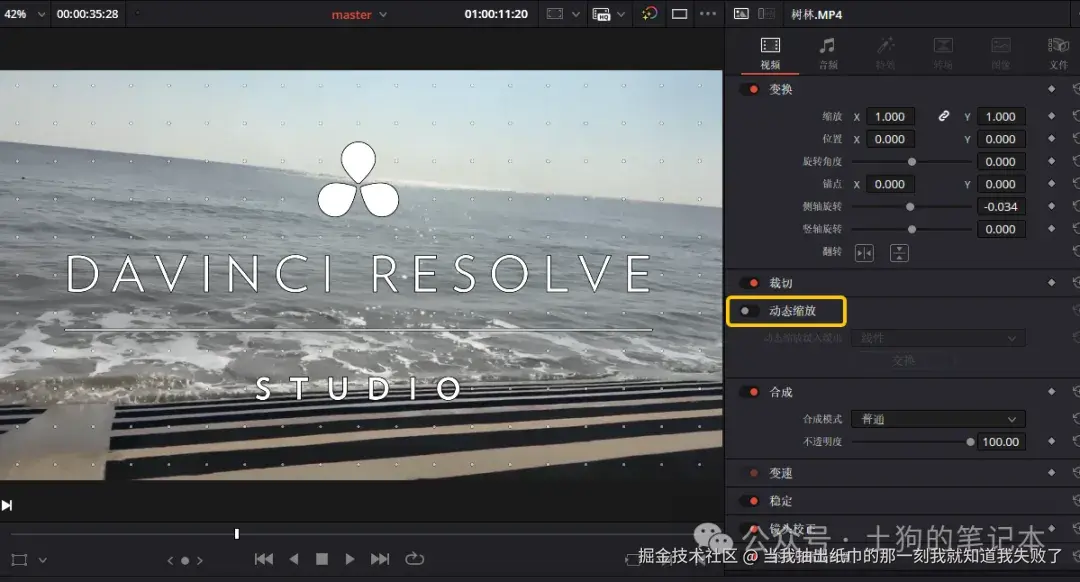This screenshot has width=1080, height=582.
Task: Click the 交换 (Swap) button
Action: pyautogui.click(x=904, y=361)
